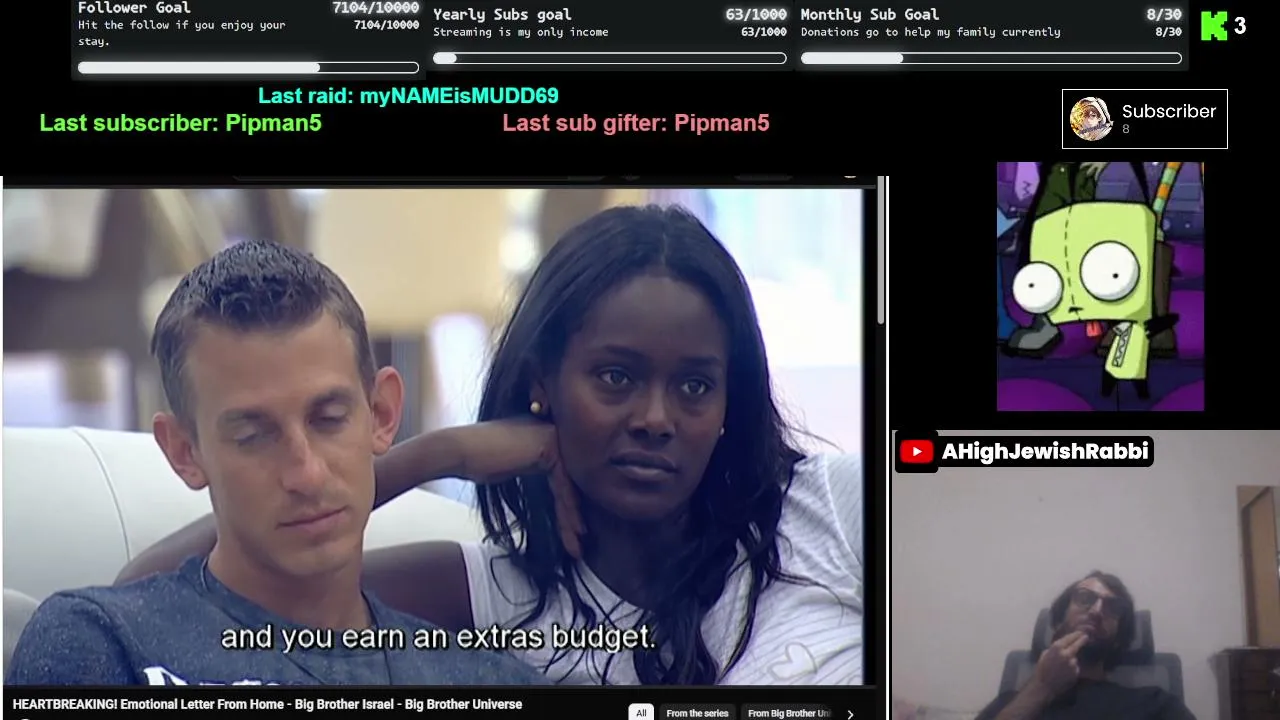This screenshot has width=1280, height=720.
Task: Click the AHighJewishRabbi channel name label
Action: coord(1045,452)
